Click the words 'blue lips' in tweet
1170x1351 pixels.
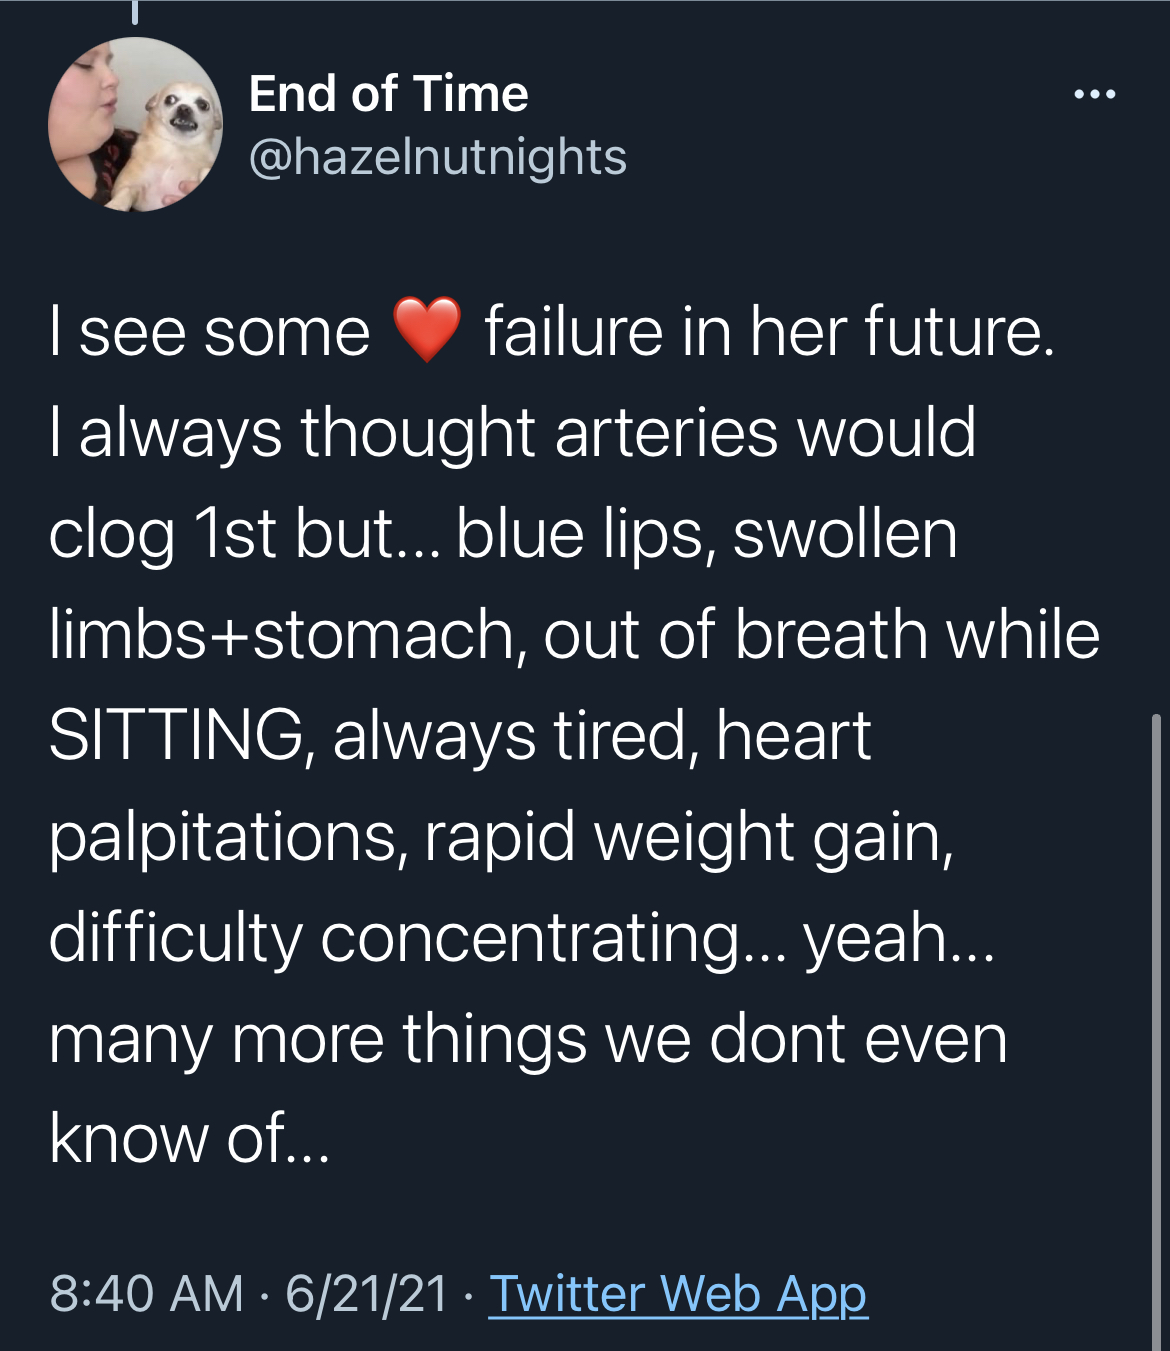579,534
